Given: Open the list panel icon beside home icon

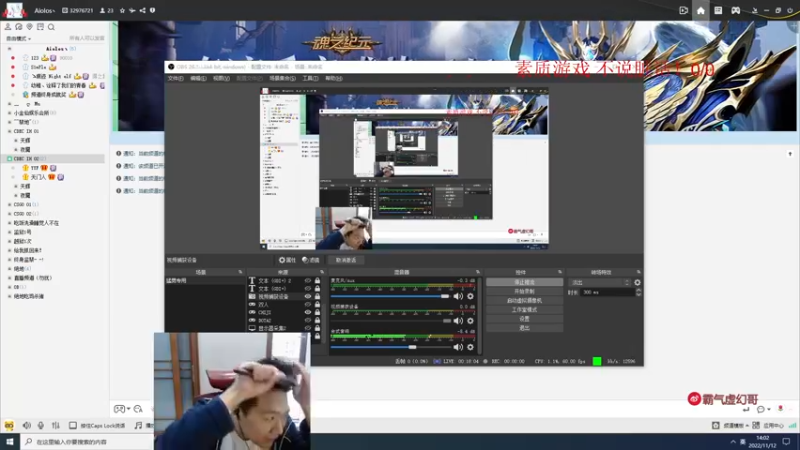Looking at the screenshot, I should [718, 10].
